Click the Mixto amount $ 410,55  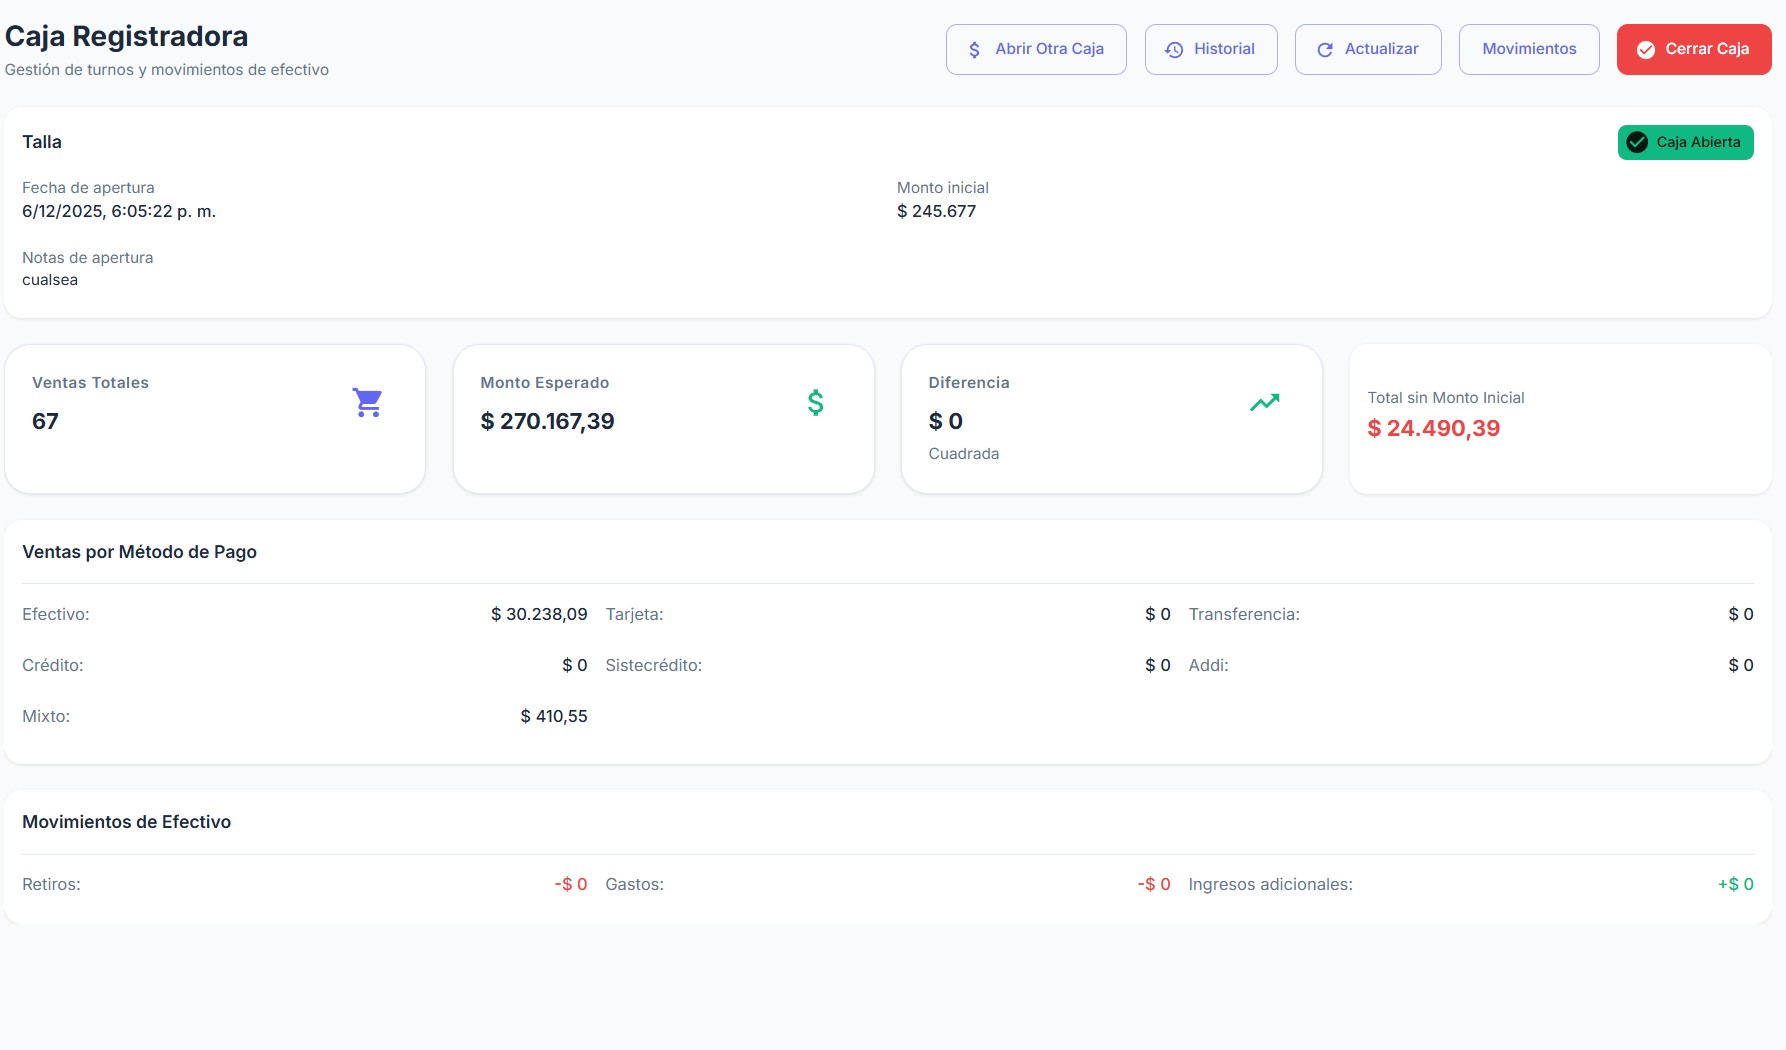tap(554, 716)
